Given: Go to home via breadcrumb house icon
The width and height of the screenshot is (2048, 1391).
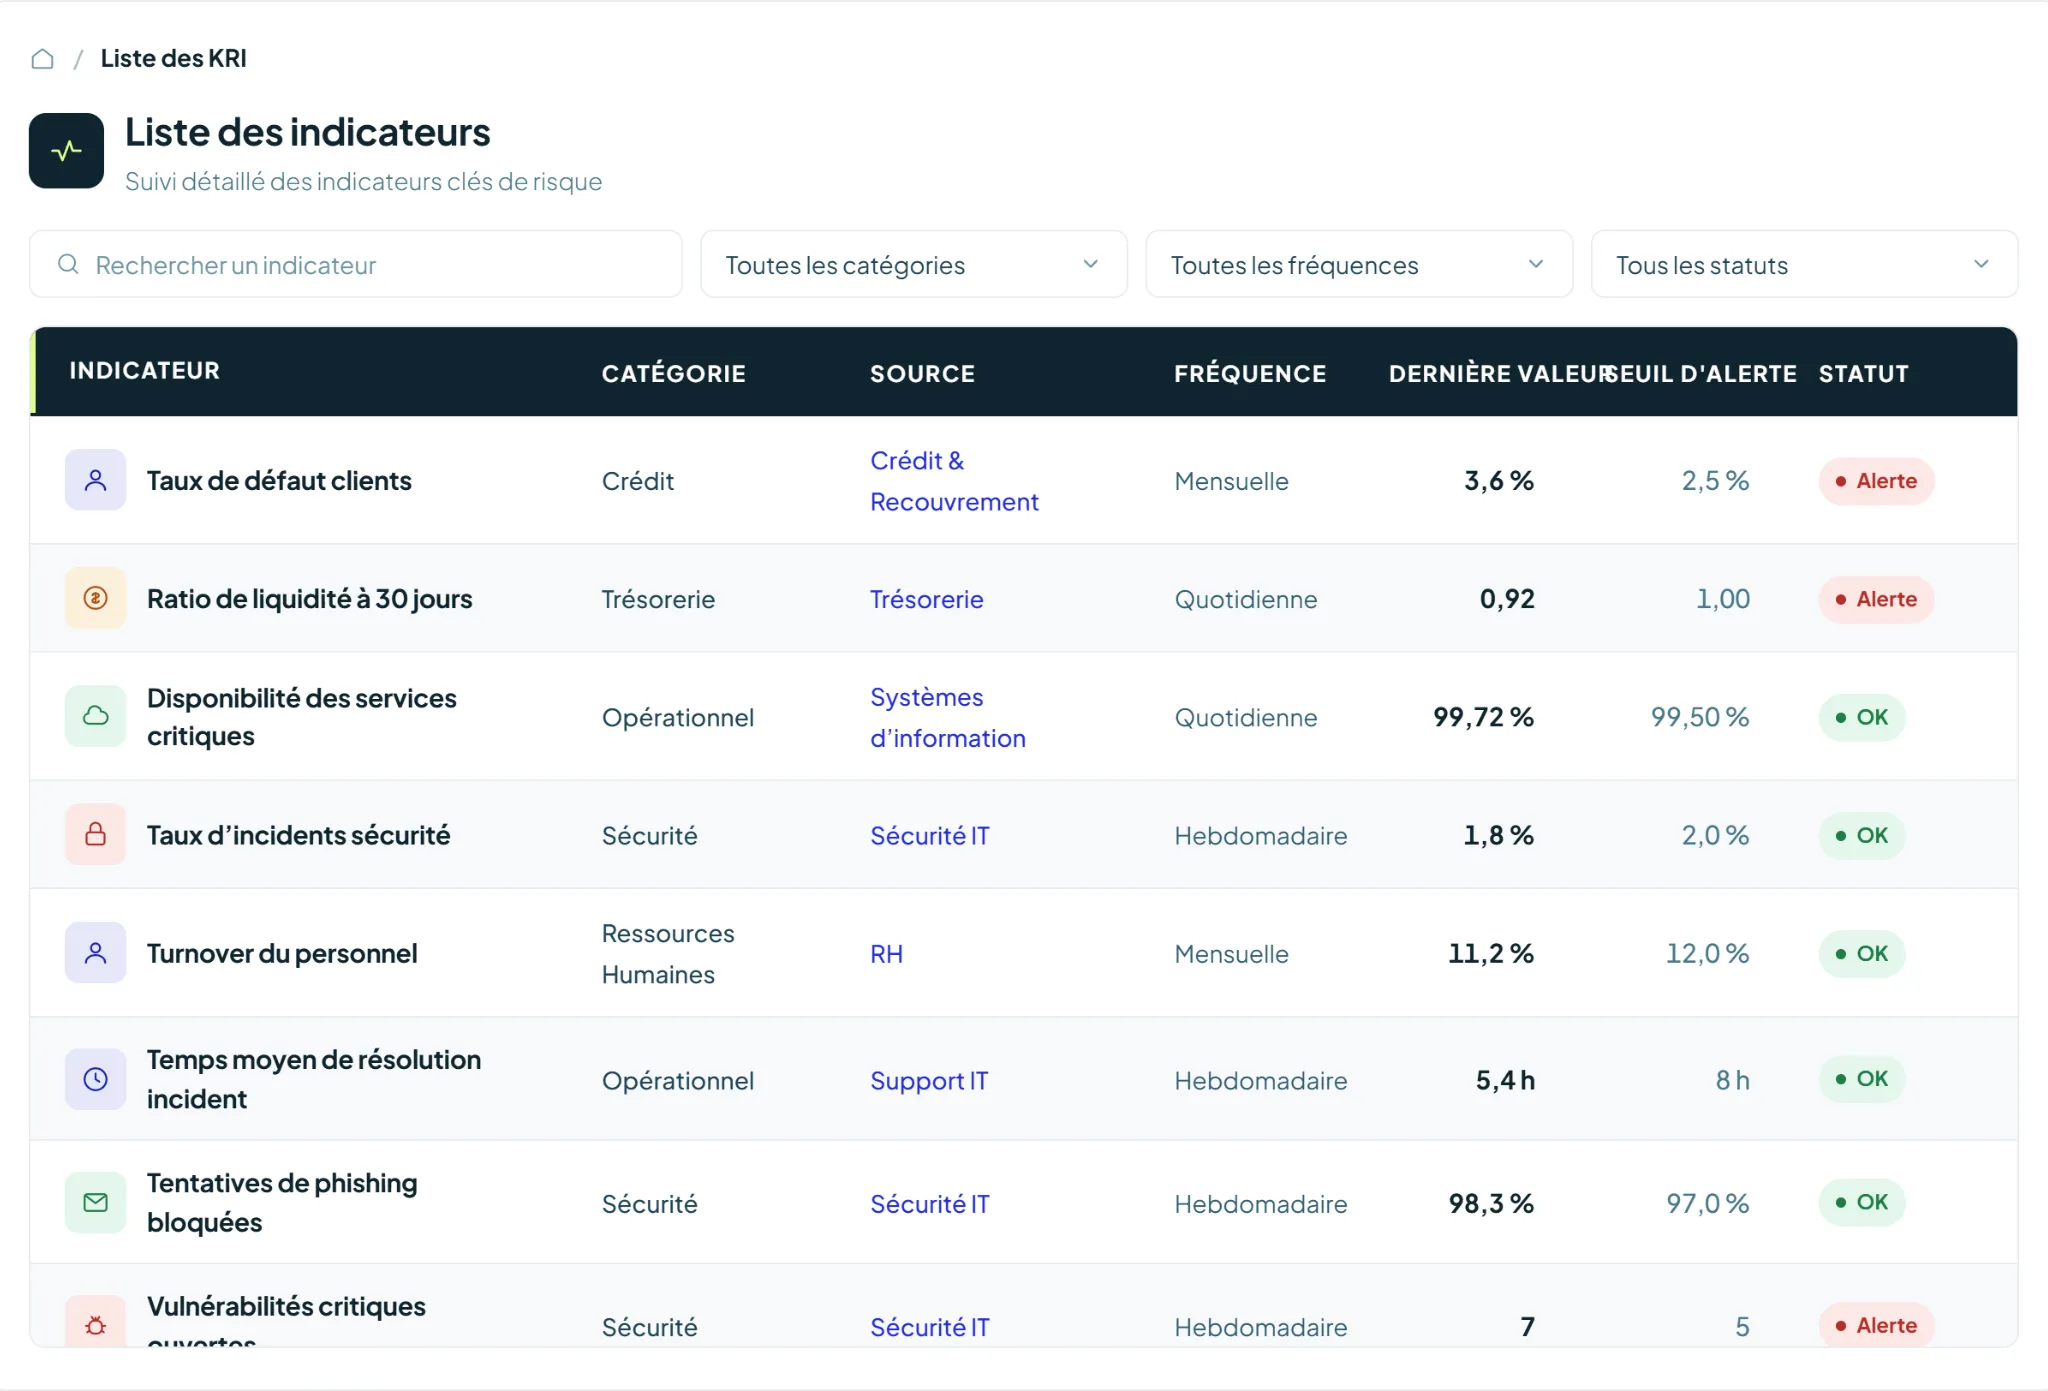Looking at the screenshot, I should point(42,59).
